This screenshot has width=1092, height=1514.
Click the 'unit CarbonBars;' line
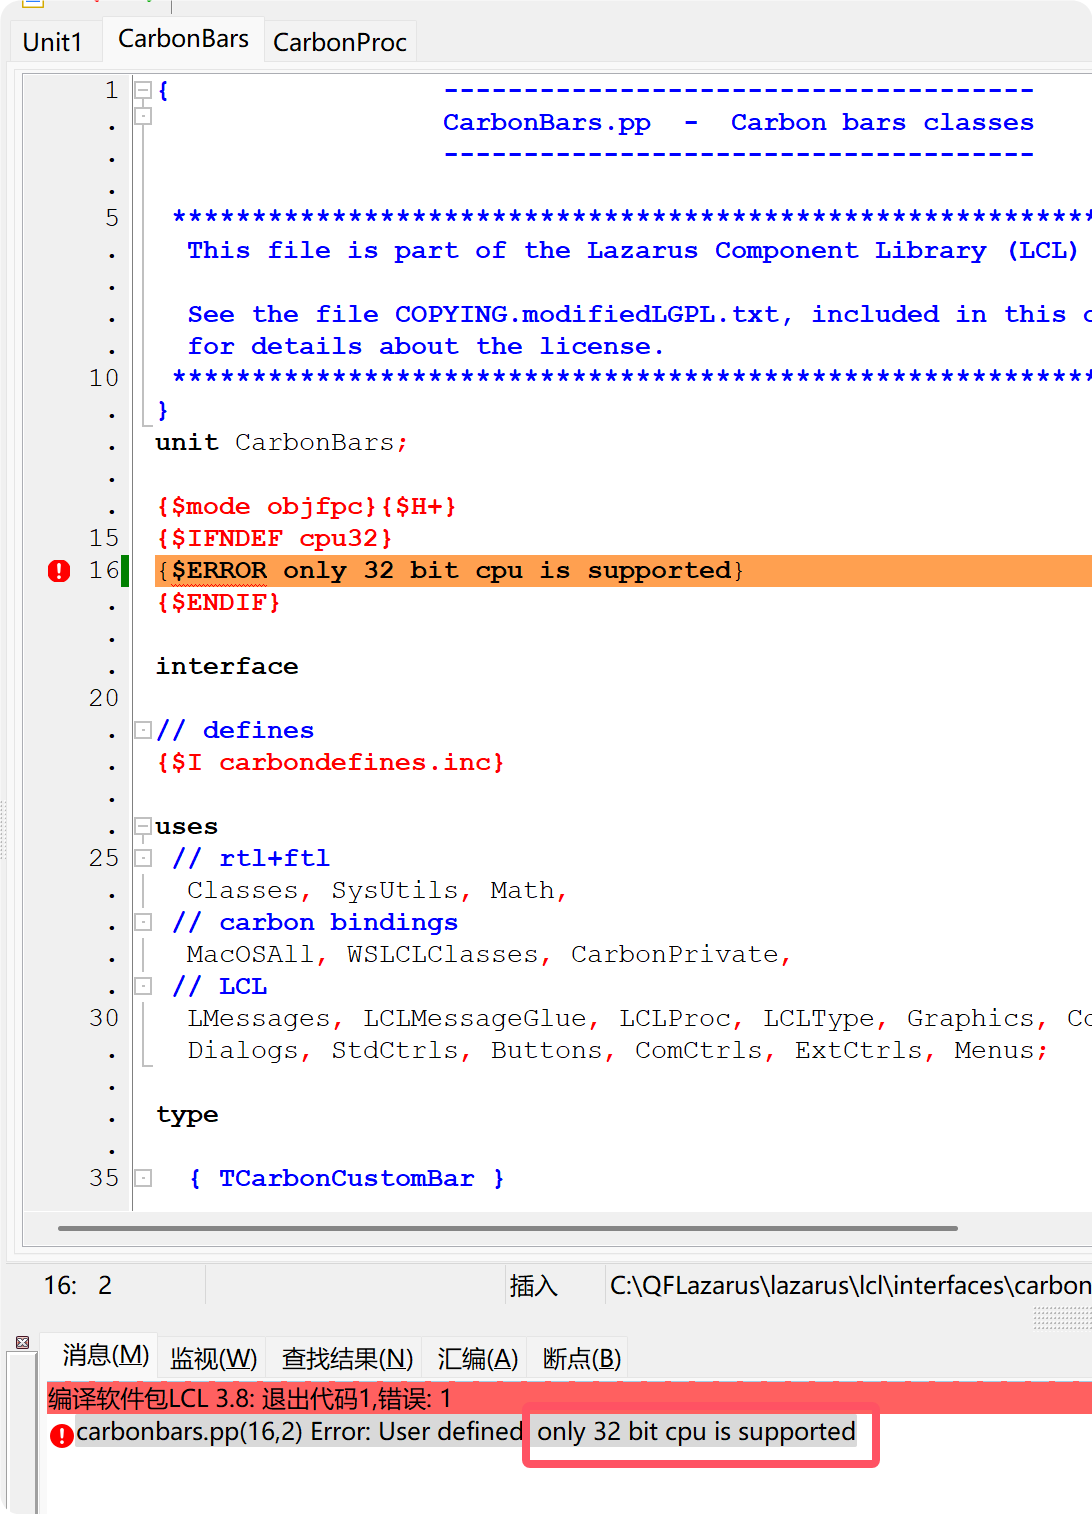click(x=281, y=442)
